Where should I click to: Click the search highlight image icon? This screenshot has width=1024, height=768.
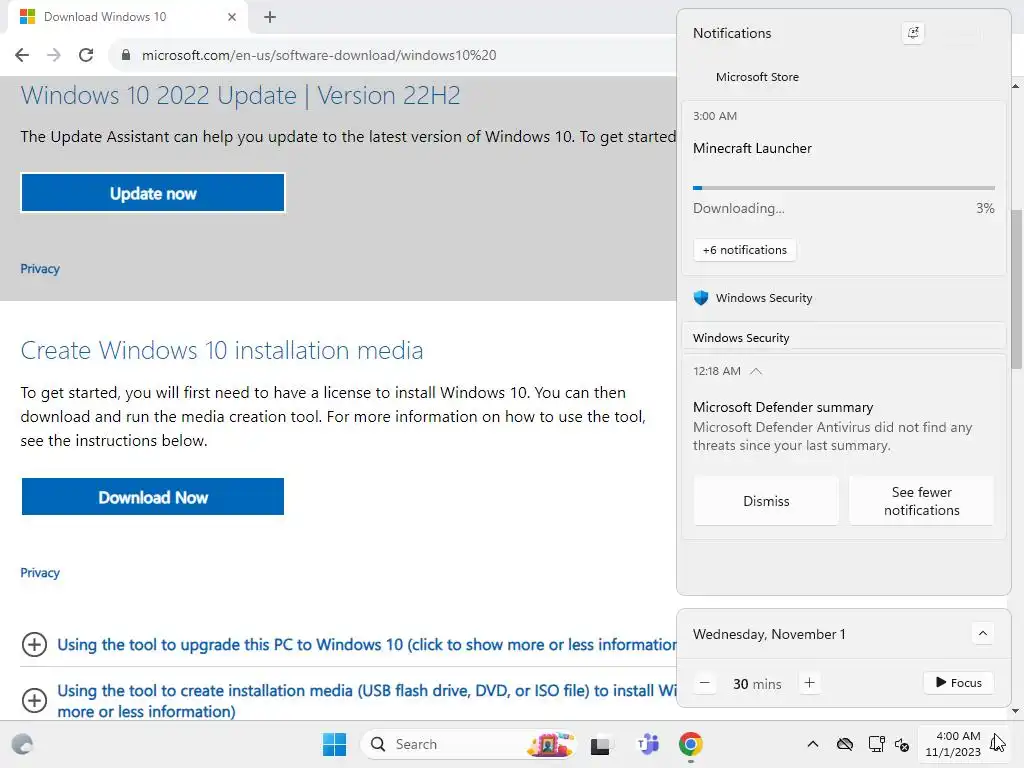click(x=550, y=744)
